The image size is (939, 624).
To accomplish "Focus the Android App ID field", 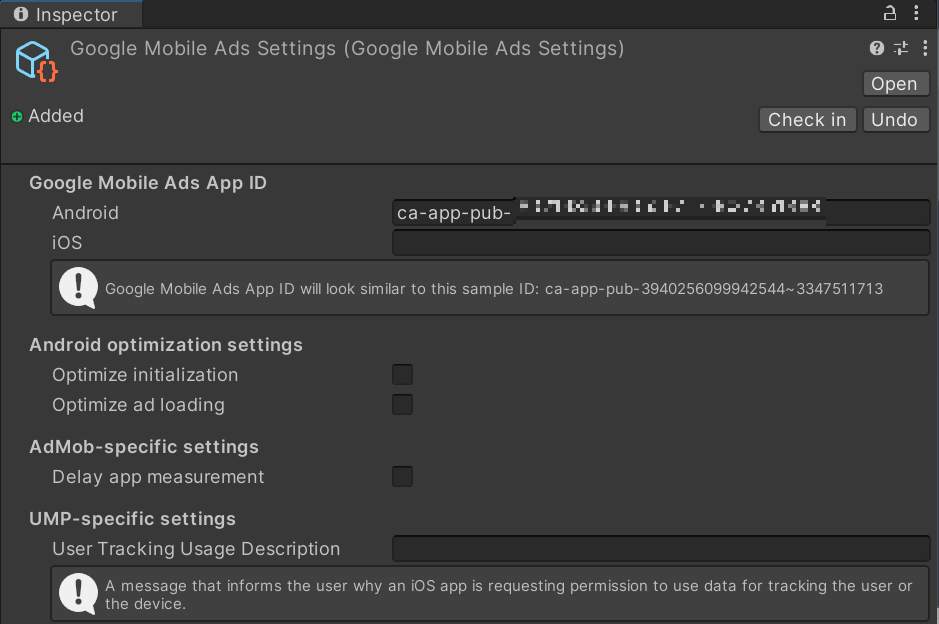I will tap(661, 213).
